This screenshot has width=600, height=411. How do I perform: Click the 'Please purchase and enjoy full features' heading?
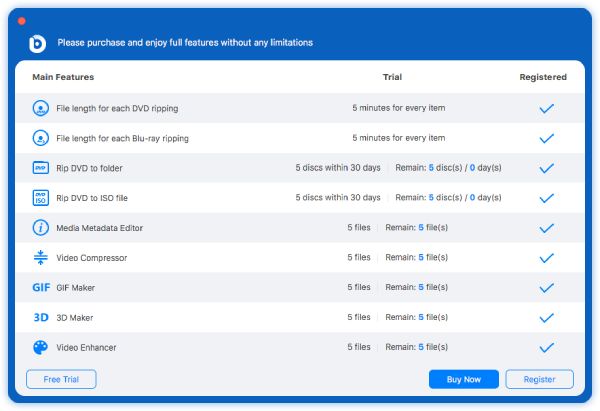coord(185,42)
